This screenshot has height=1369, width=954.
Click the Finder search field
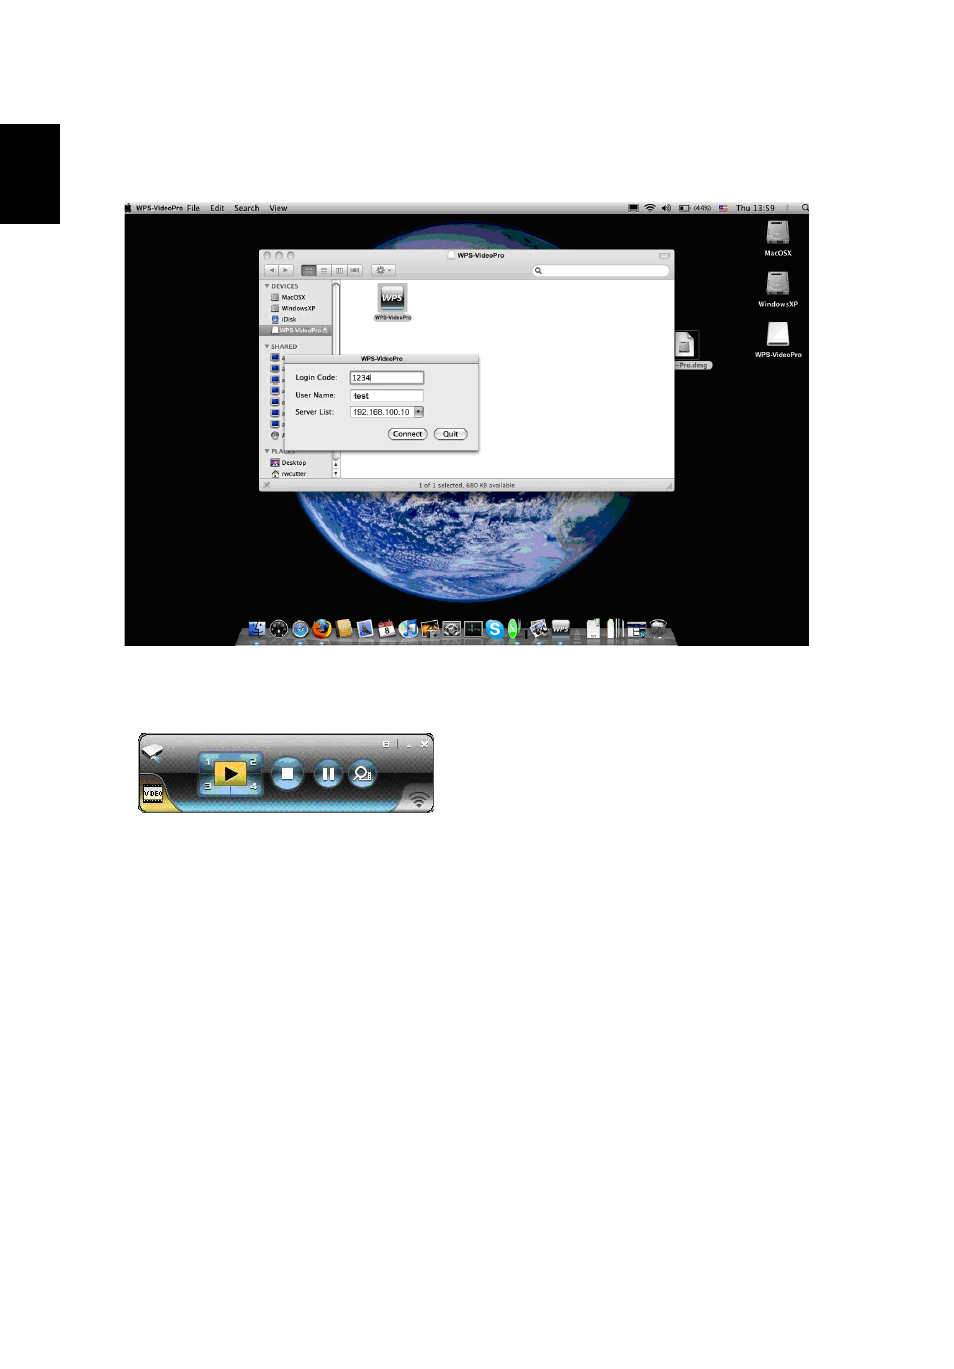click(600, 270)
